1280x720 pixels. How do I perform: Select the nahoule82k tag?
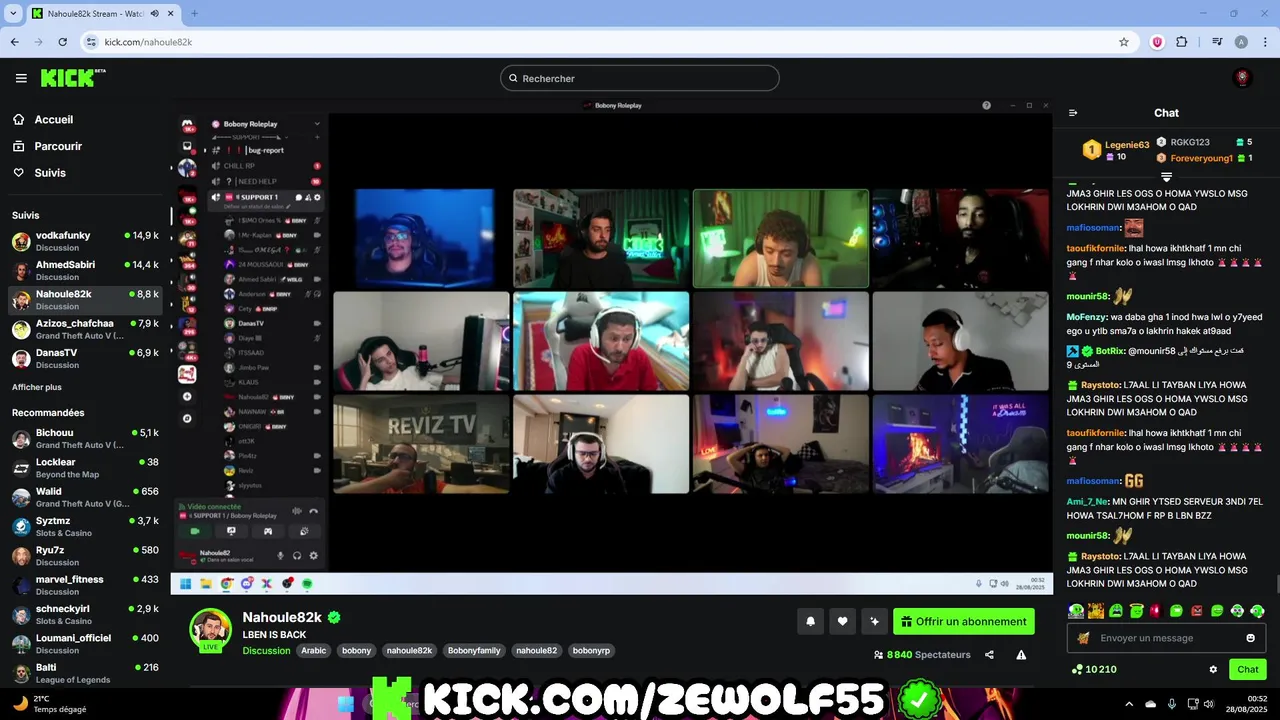(x=409, y=650)
